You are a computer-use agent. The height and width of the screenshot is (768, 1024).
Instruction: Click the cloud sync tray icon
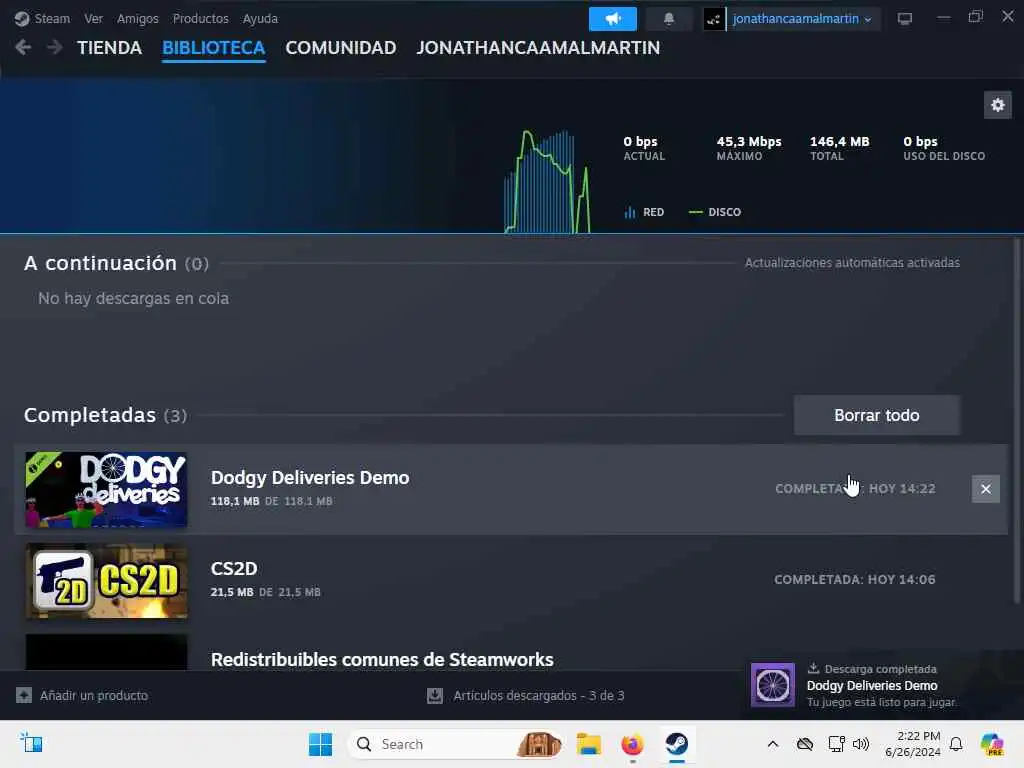point(805,744)
